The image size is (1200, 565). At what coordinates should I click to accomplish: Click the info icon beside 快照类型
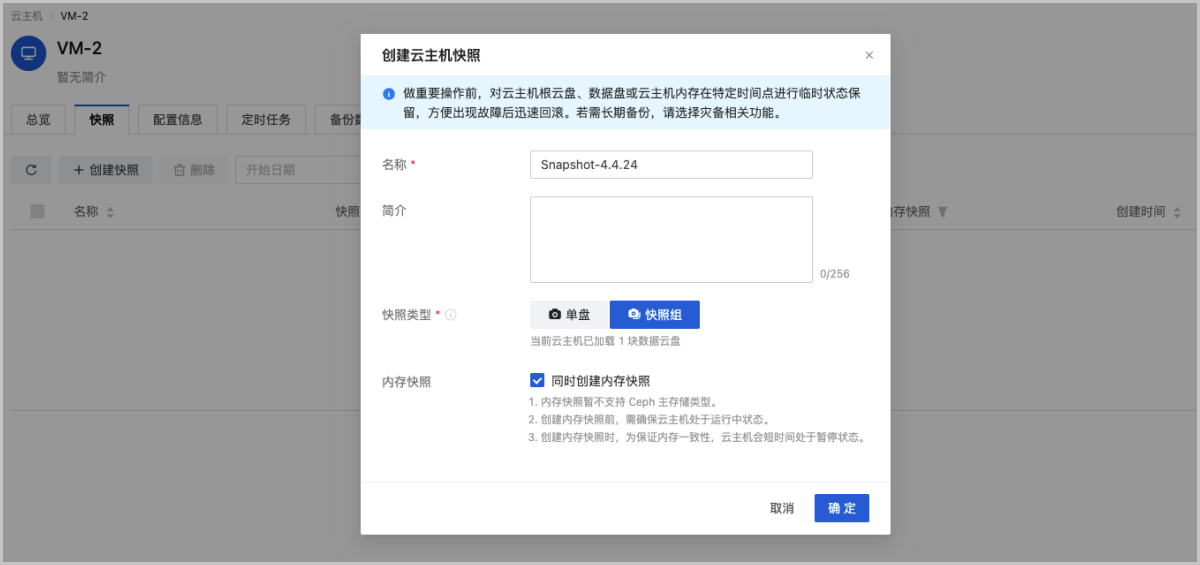451,315
